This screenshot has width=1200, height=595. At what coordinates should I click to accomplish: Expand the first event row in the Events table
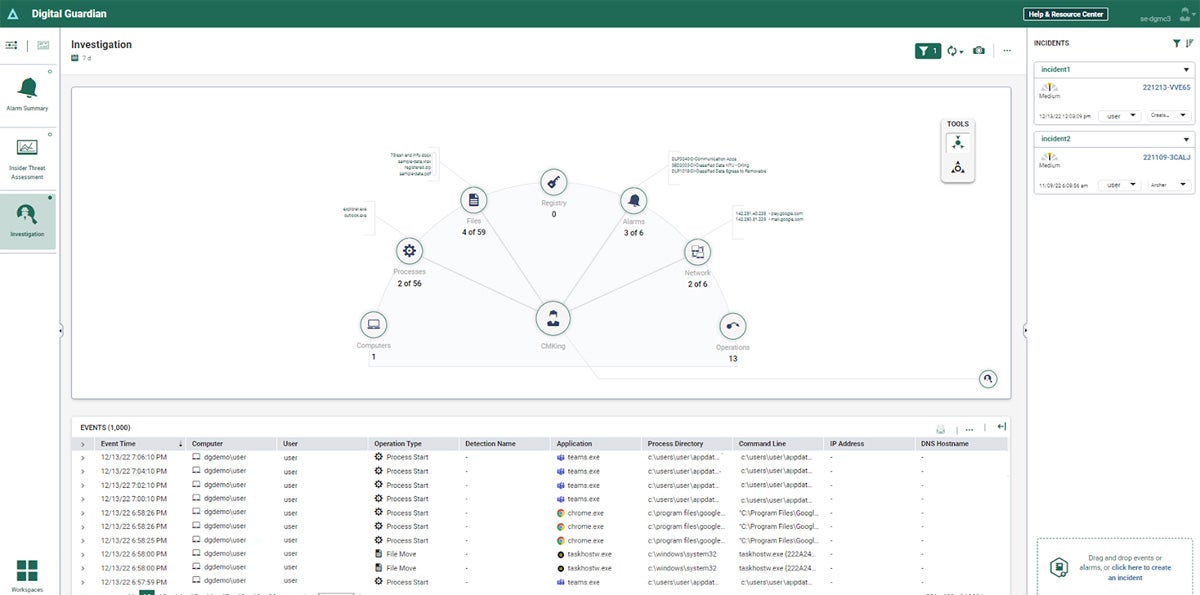83,457
